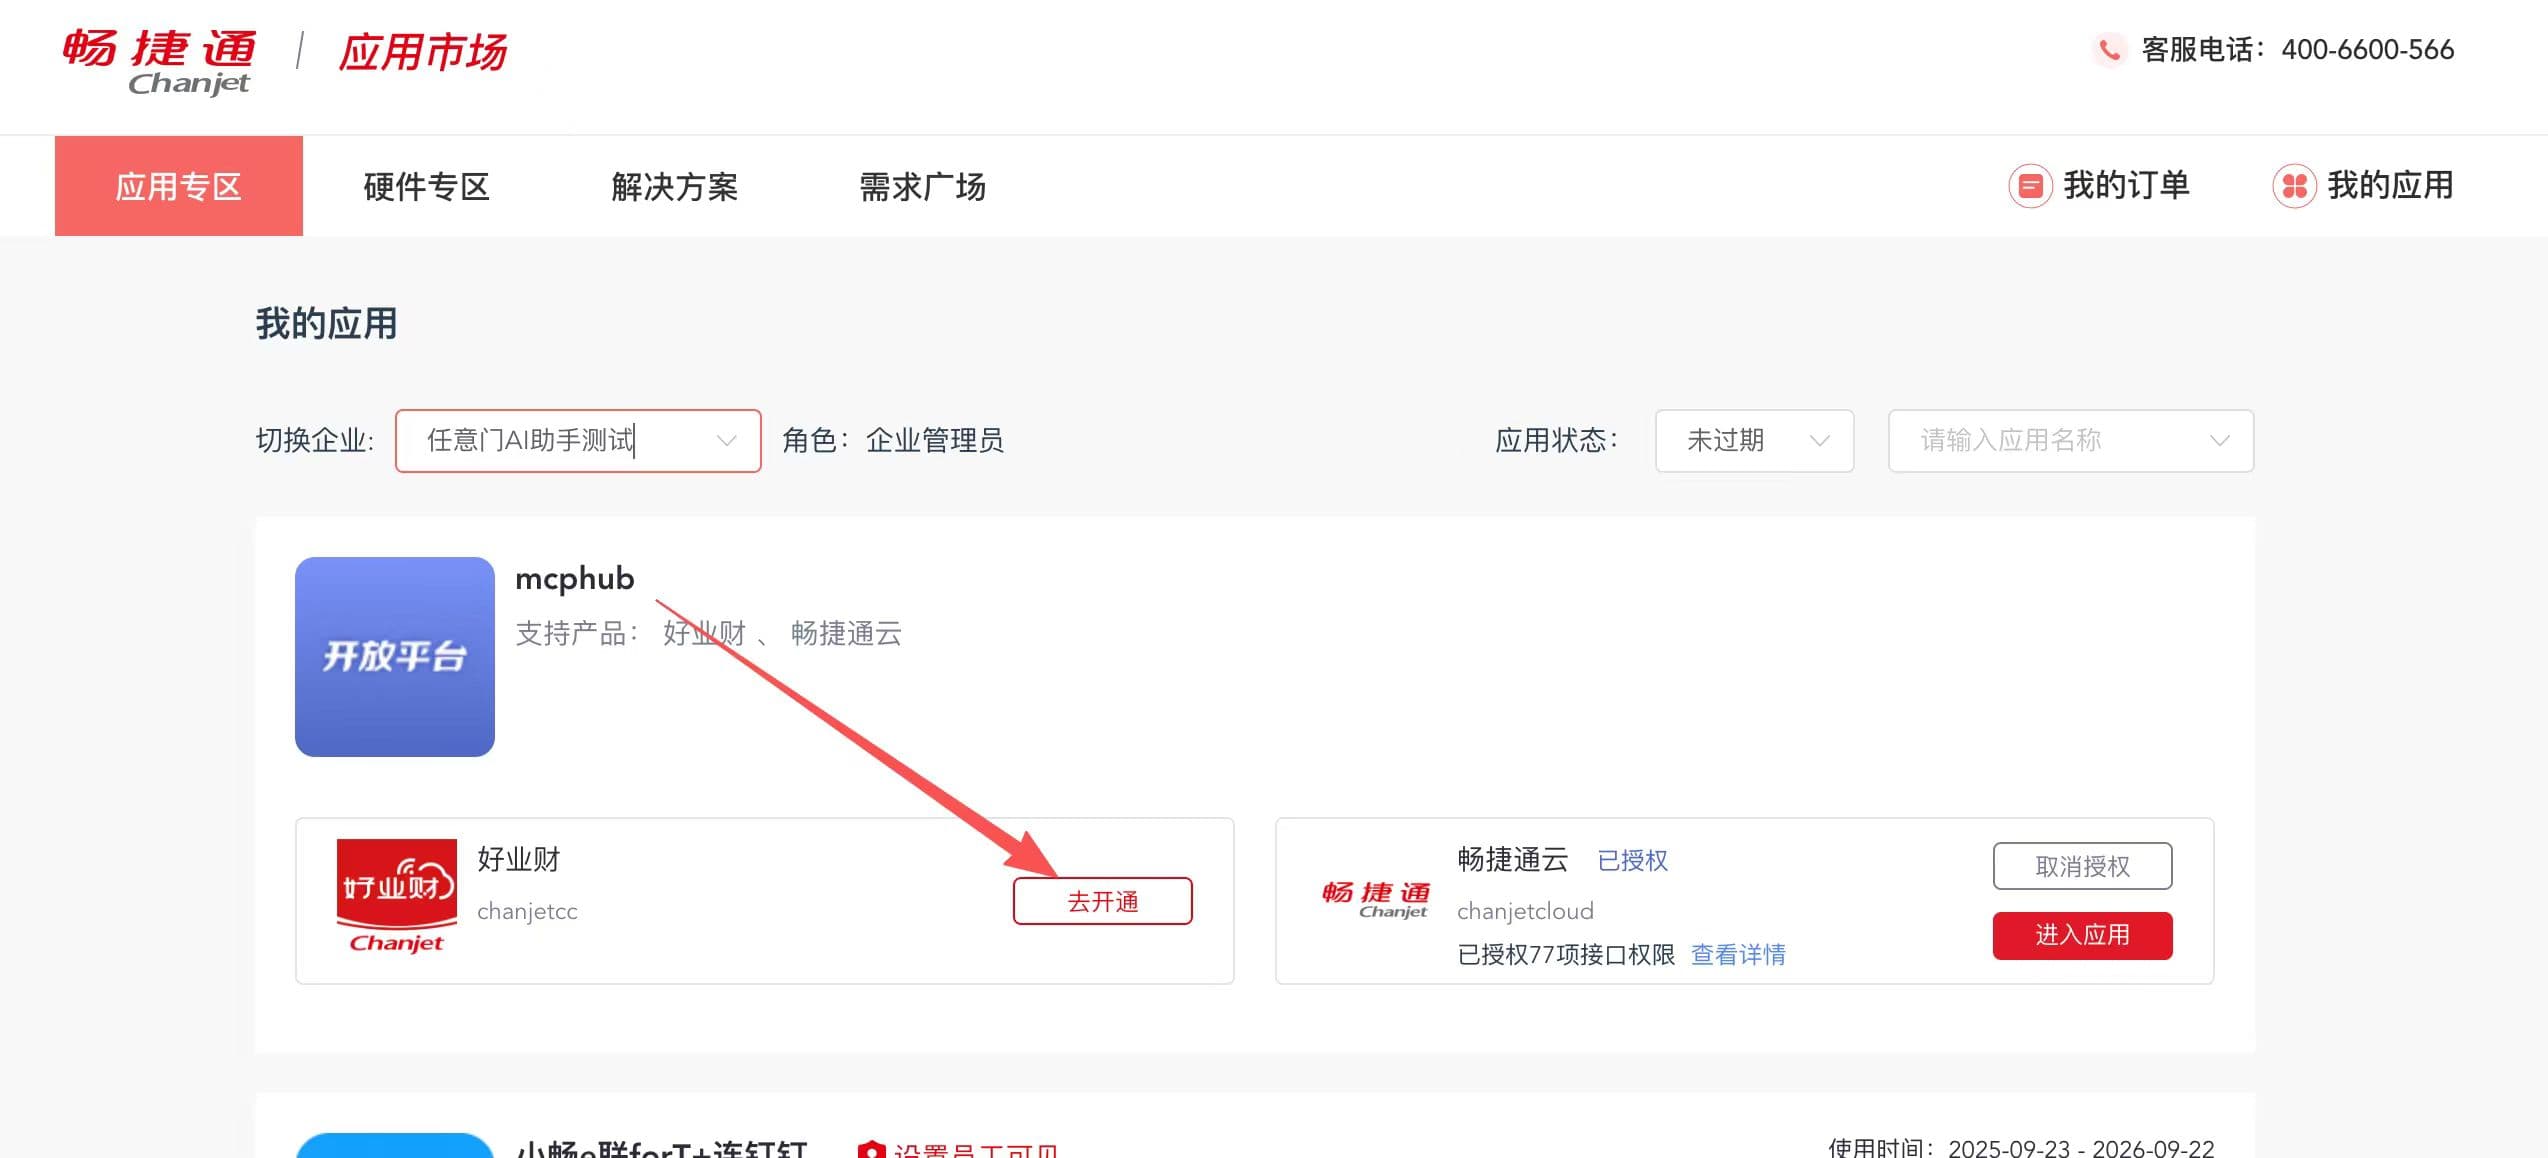
Task: Click the 角色: 企业管理员 text
Action: (x=893, y=441)
